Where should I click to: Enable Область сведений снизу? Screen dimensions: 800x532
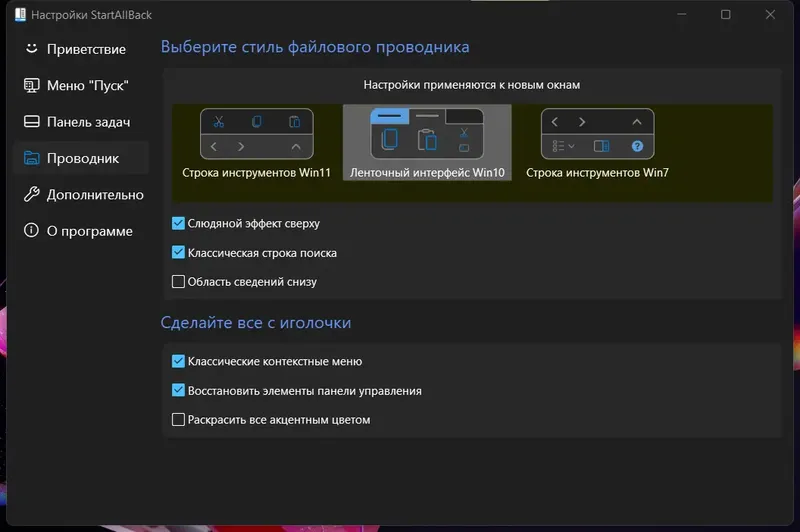pos(178,282)
